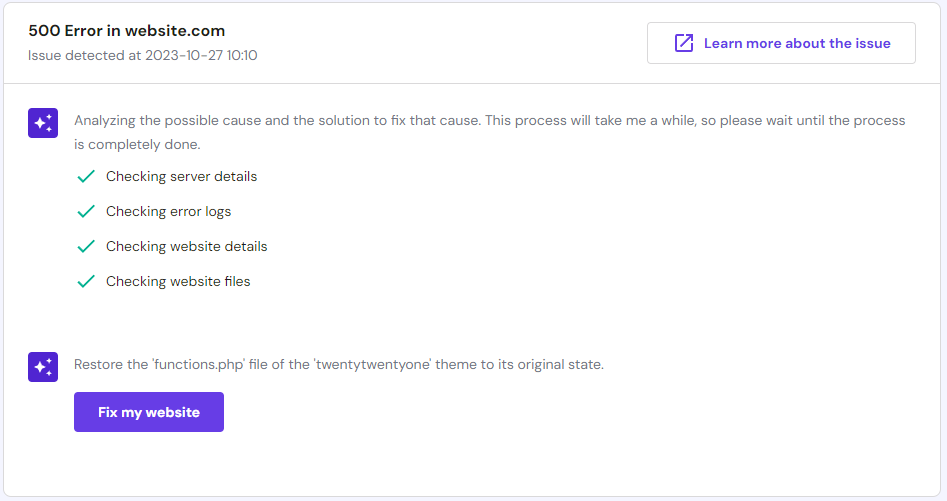Click the checkmark next to Checking error logs
Image resolution: width=947 pixels, height=501 pixels.
(86, 212)
